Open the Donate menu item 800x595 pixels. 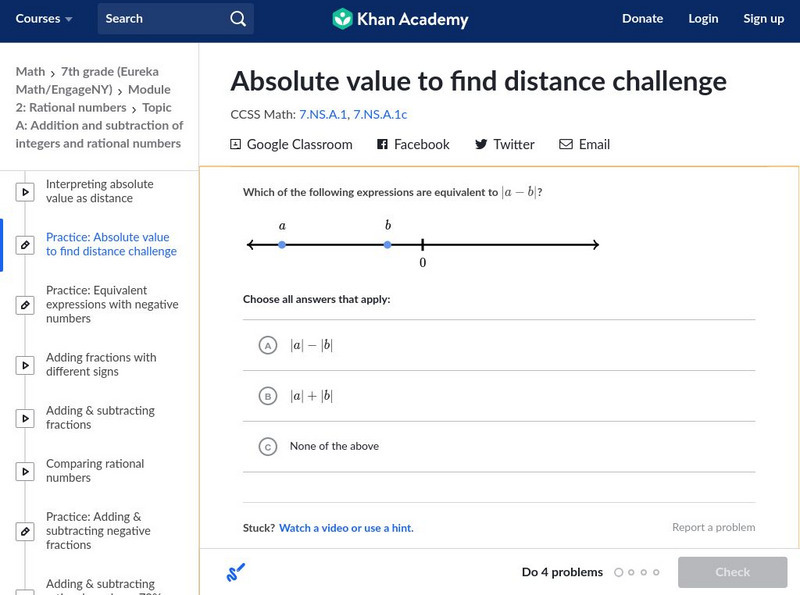pos(642,19)
